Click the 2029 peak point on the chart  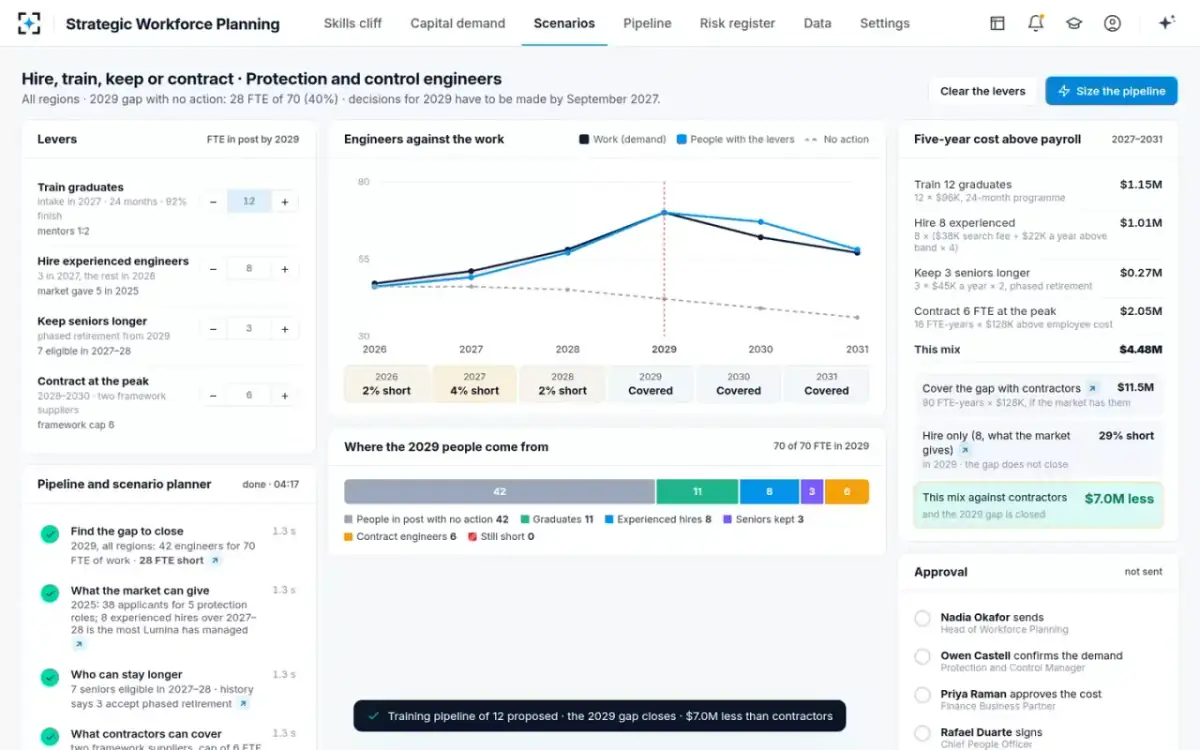click(664, 212)
